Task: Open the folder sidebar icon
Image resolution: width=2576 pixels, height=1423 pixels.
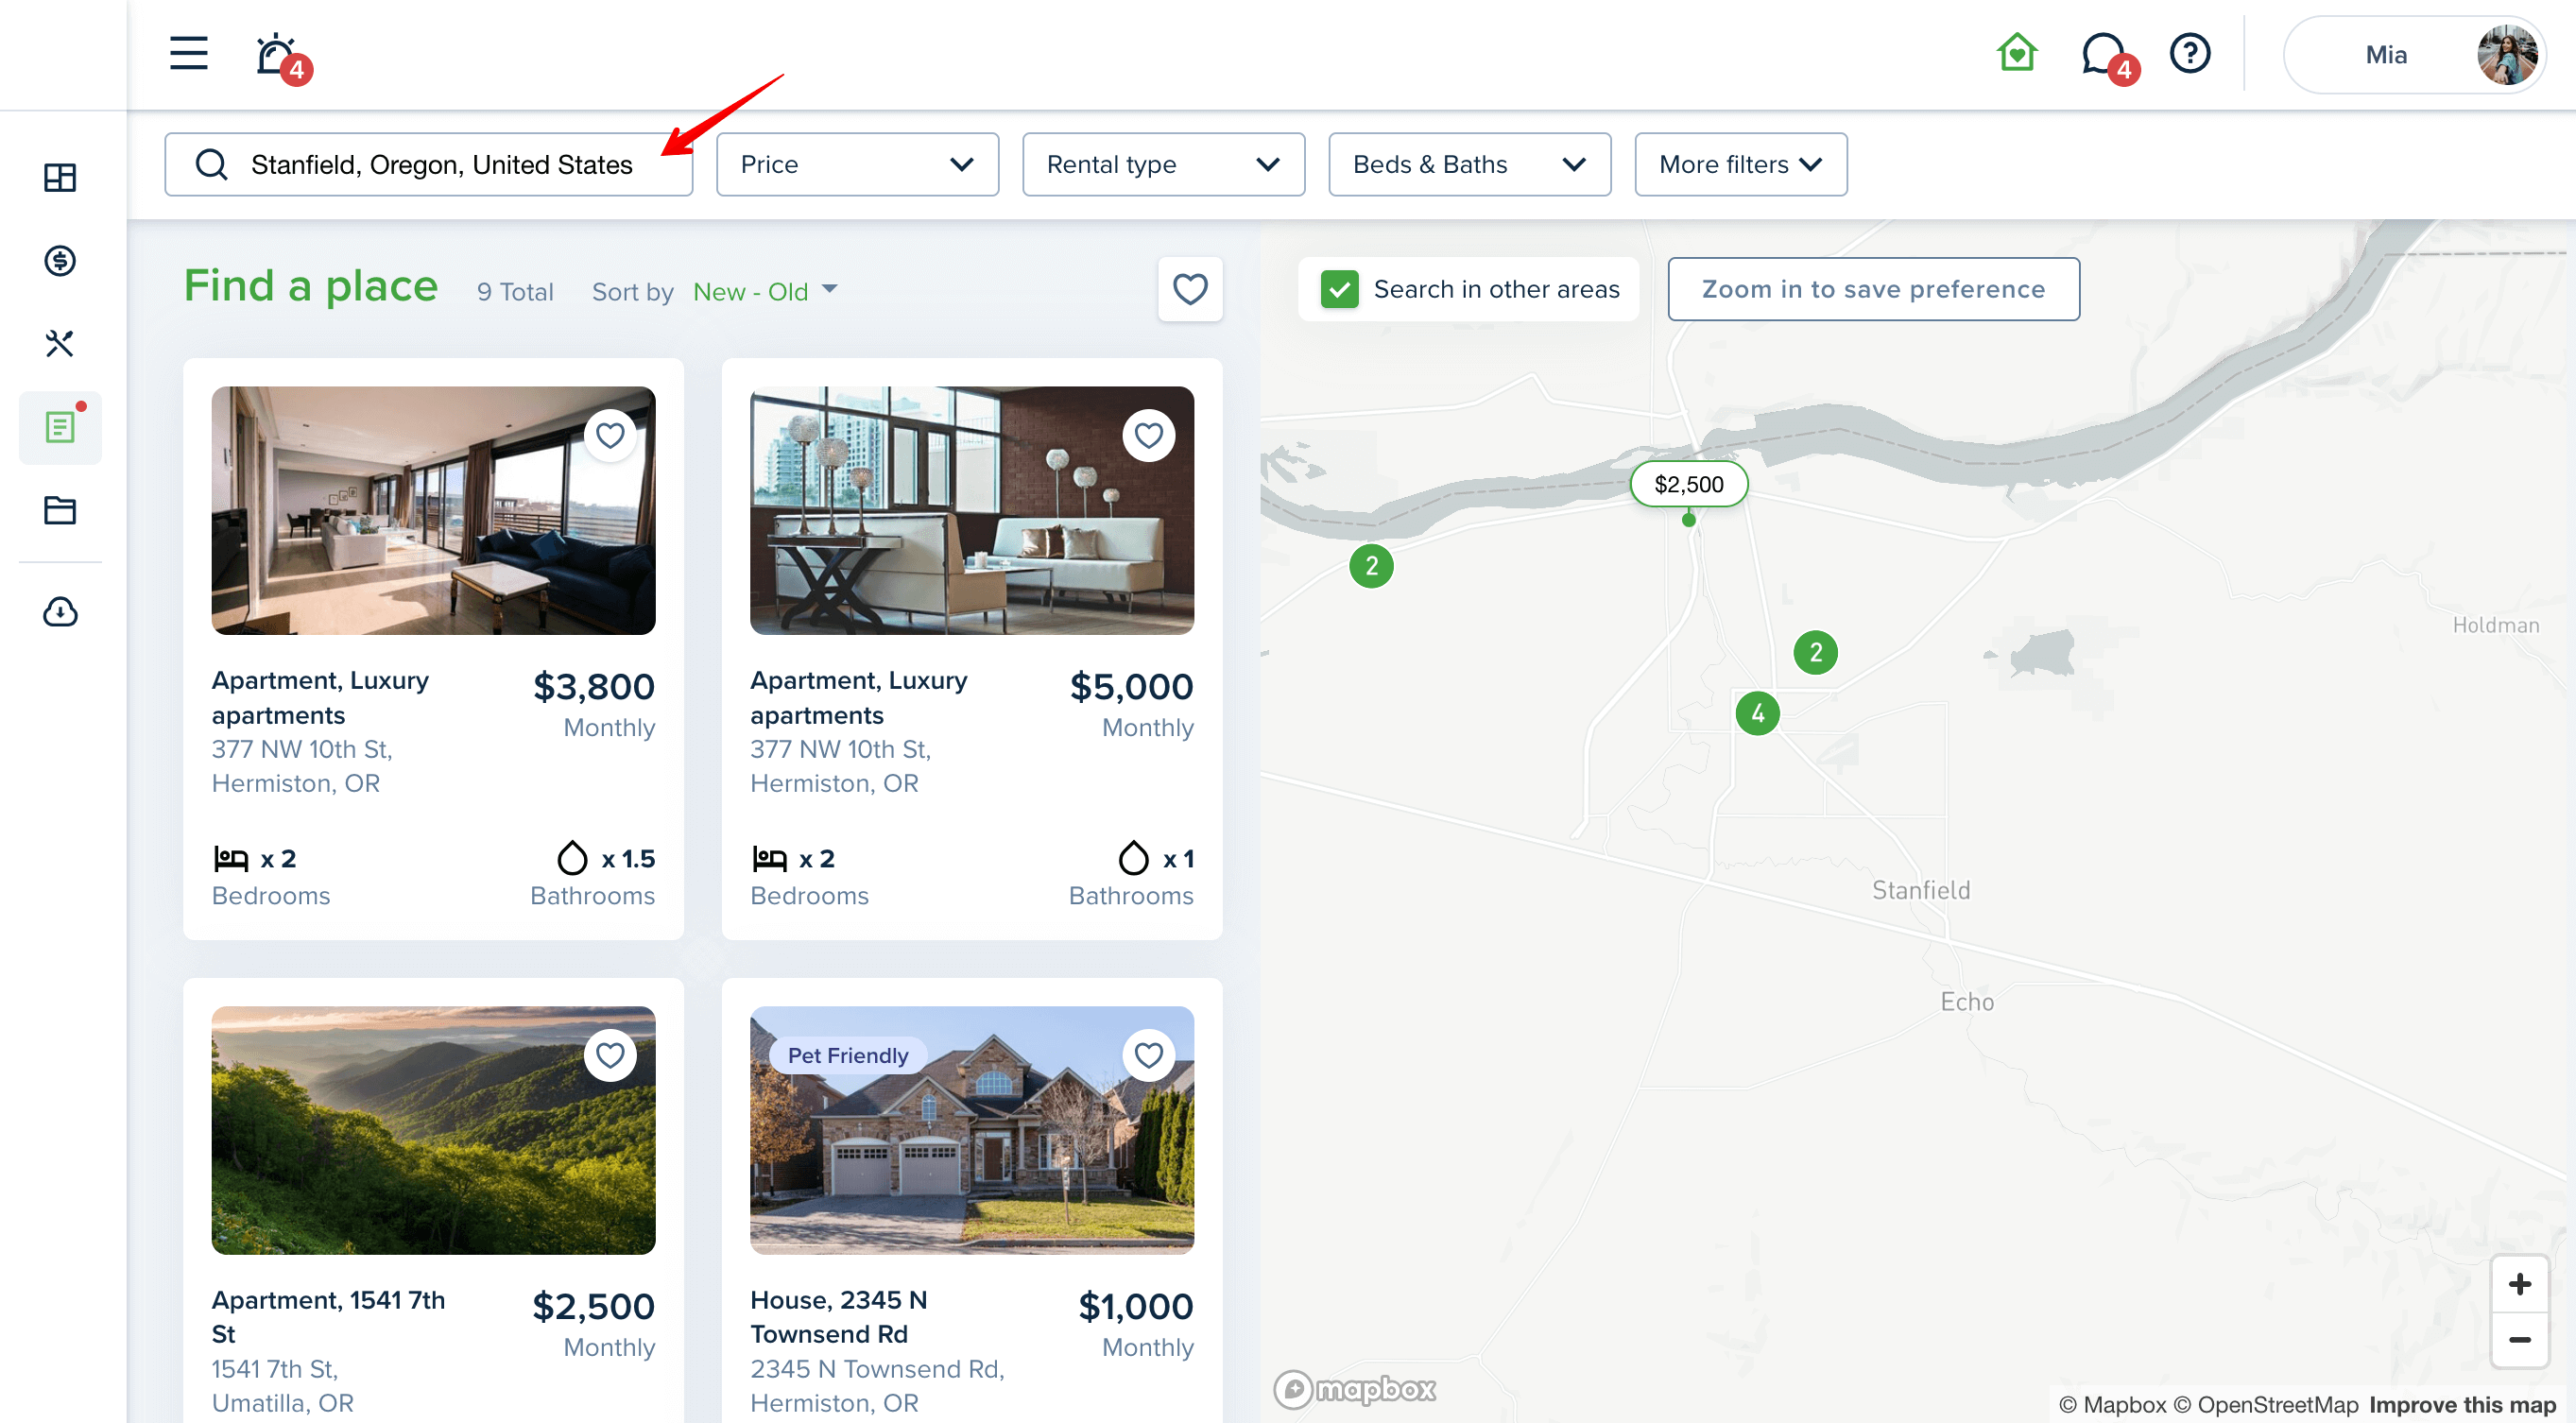Action: [60, 510]
